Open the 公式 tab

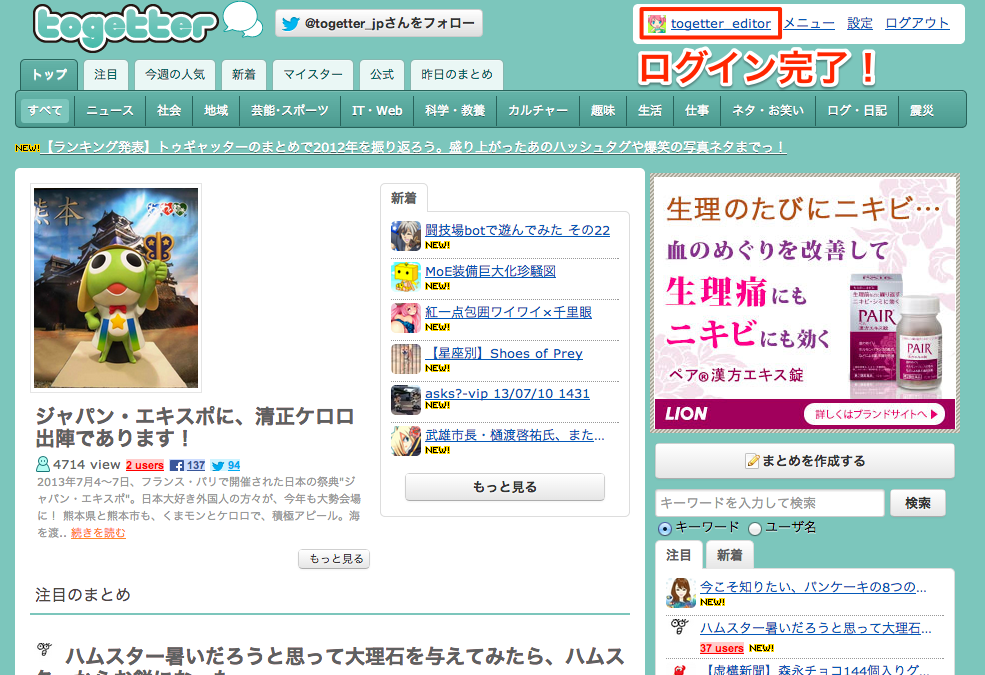coord(382,75)
